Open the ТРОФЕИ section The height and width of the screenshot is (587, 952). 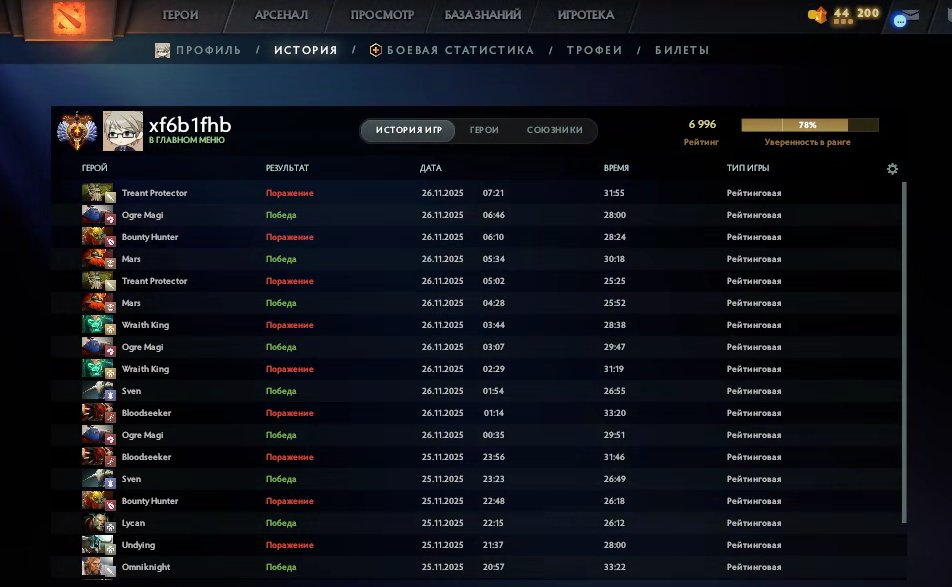pos(595,49)
